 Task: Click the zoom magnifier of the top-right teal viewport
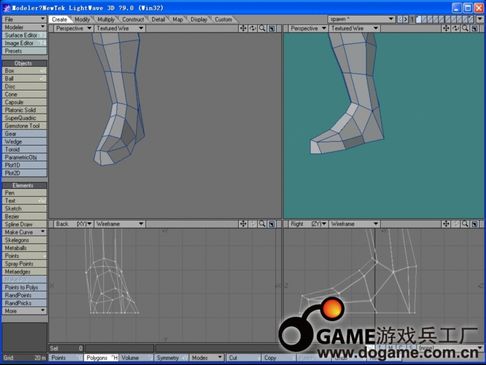[x=465, y=28]
